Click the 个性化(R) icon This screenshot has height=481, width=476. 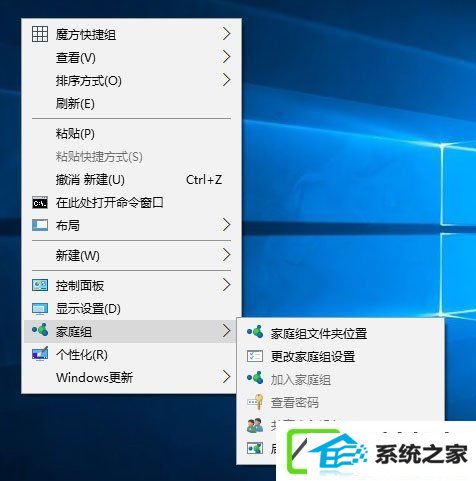click(x=40, y=354)
